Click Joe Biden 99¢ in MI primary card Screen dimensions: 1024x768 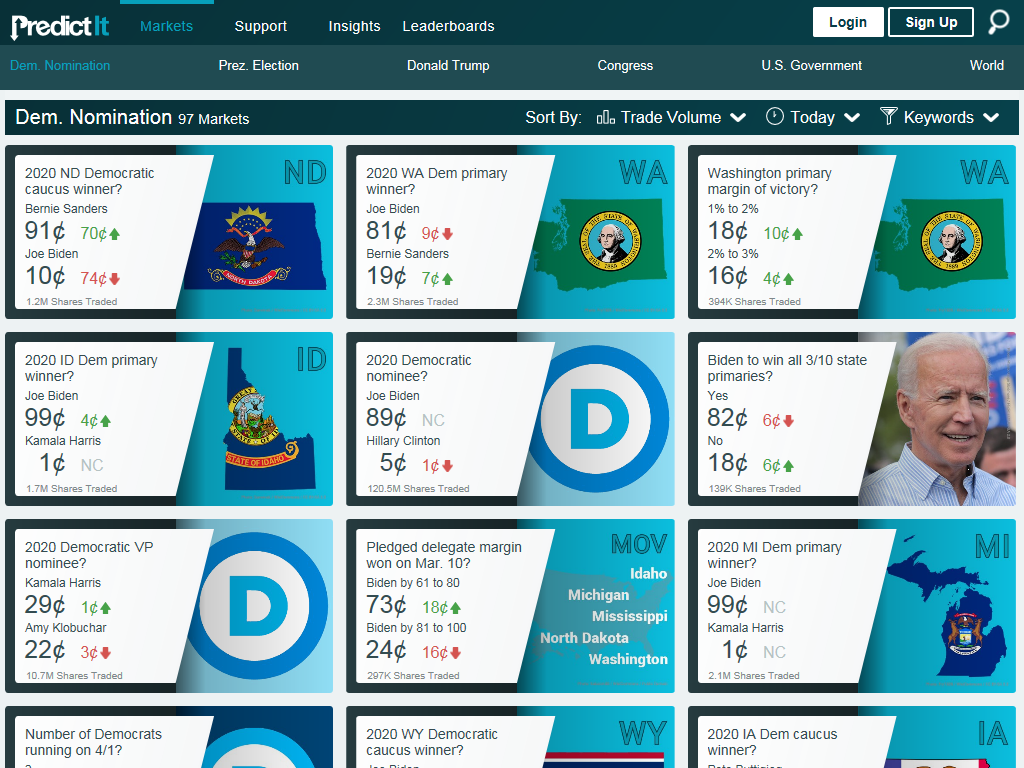[x=728, y=605]
